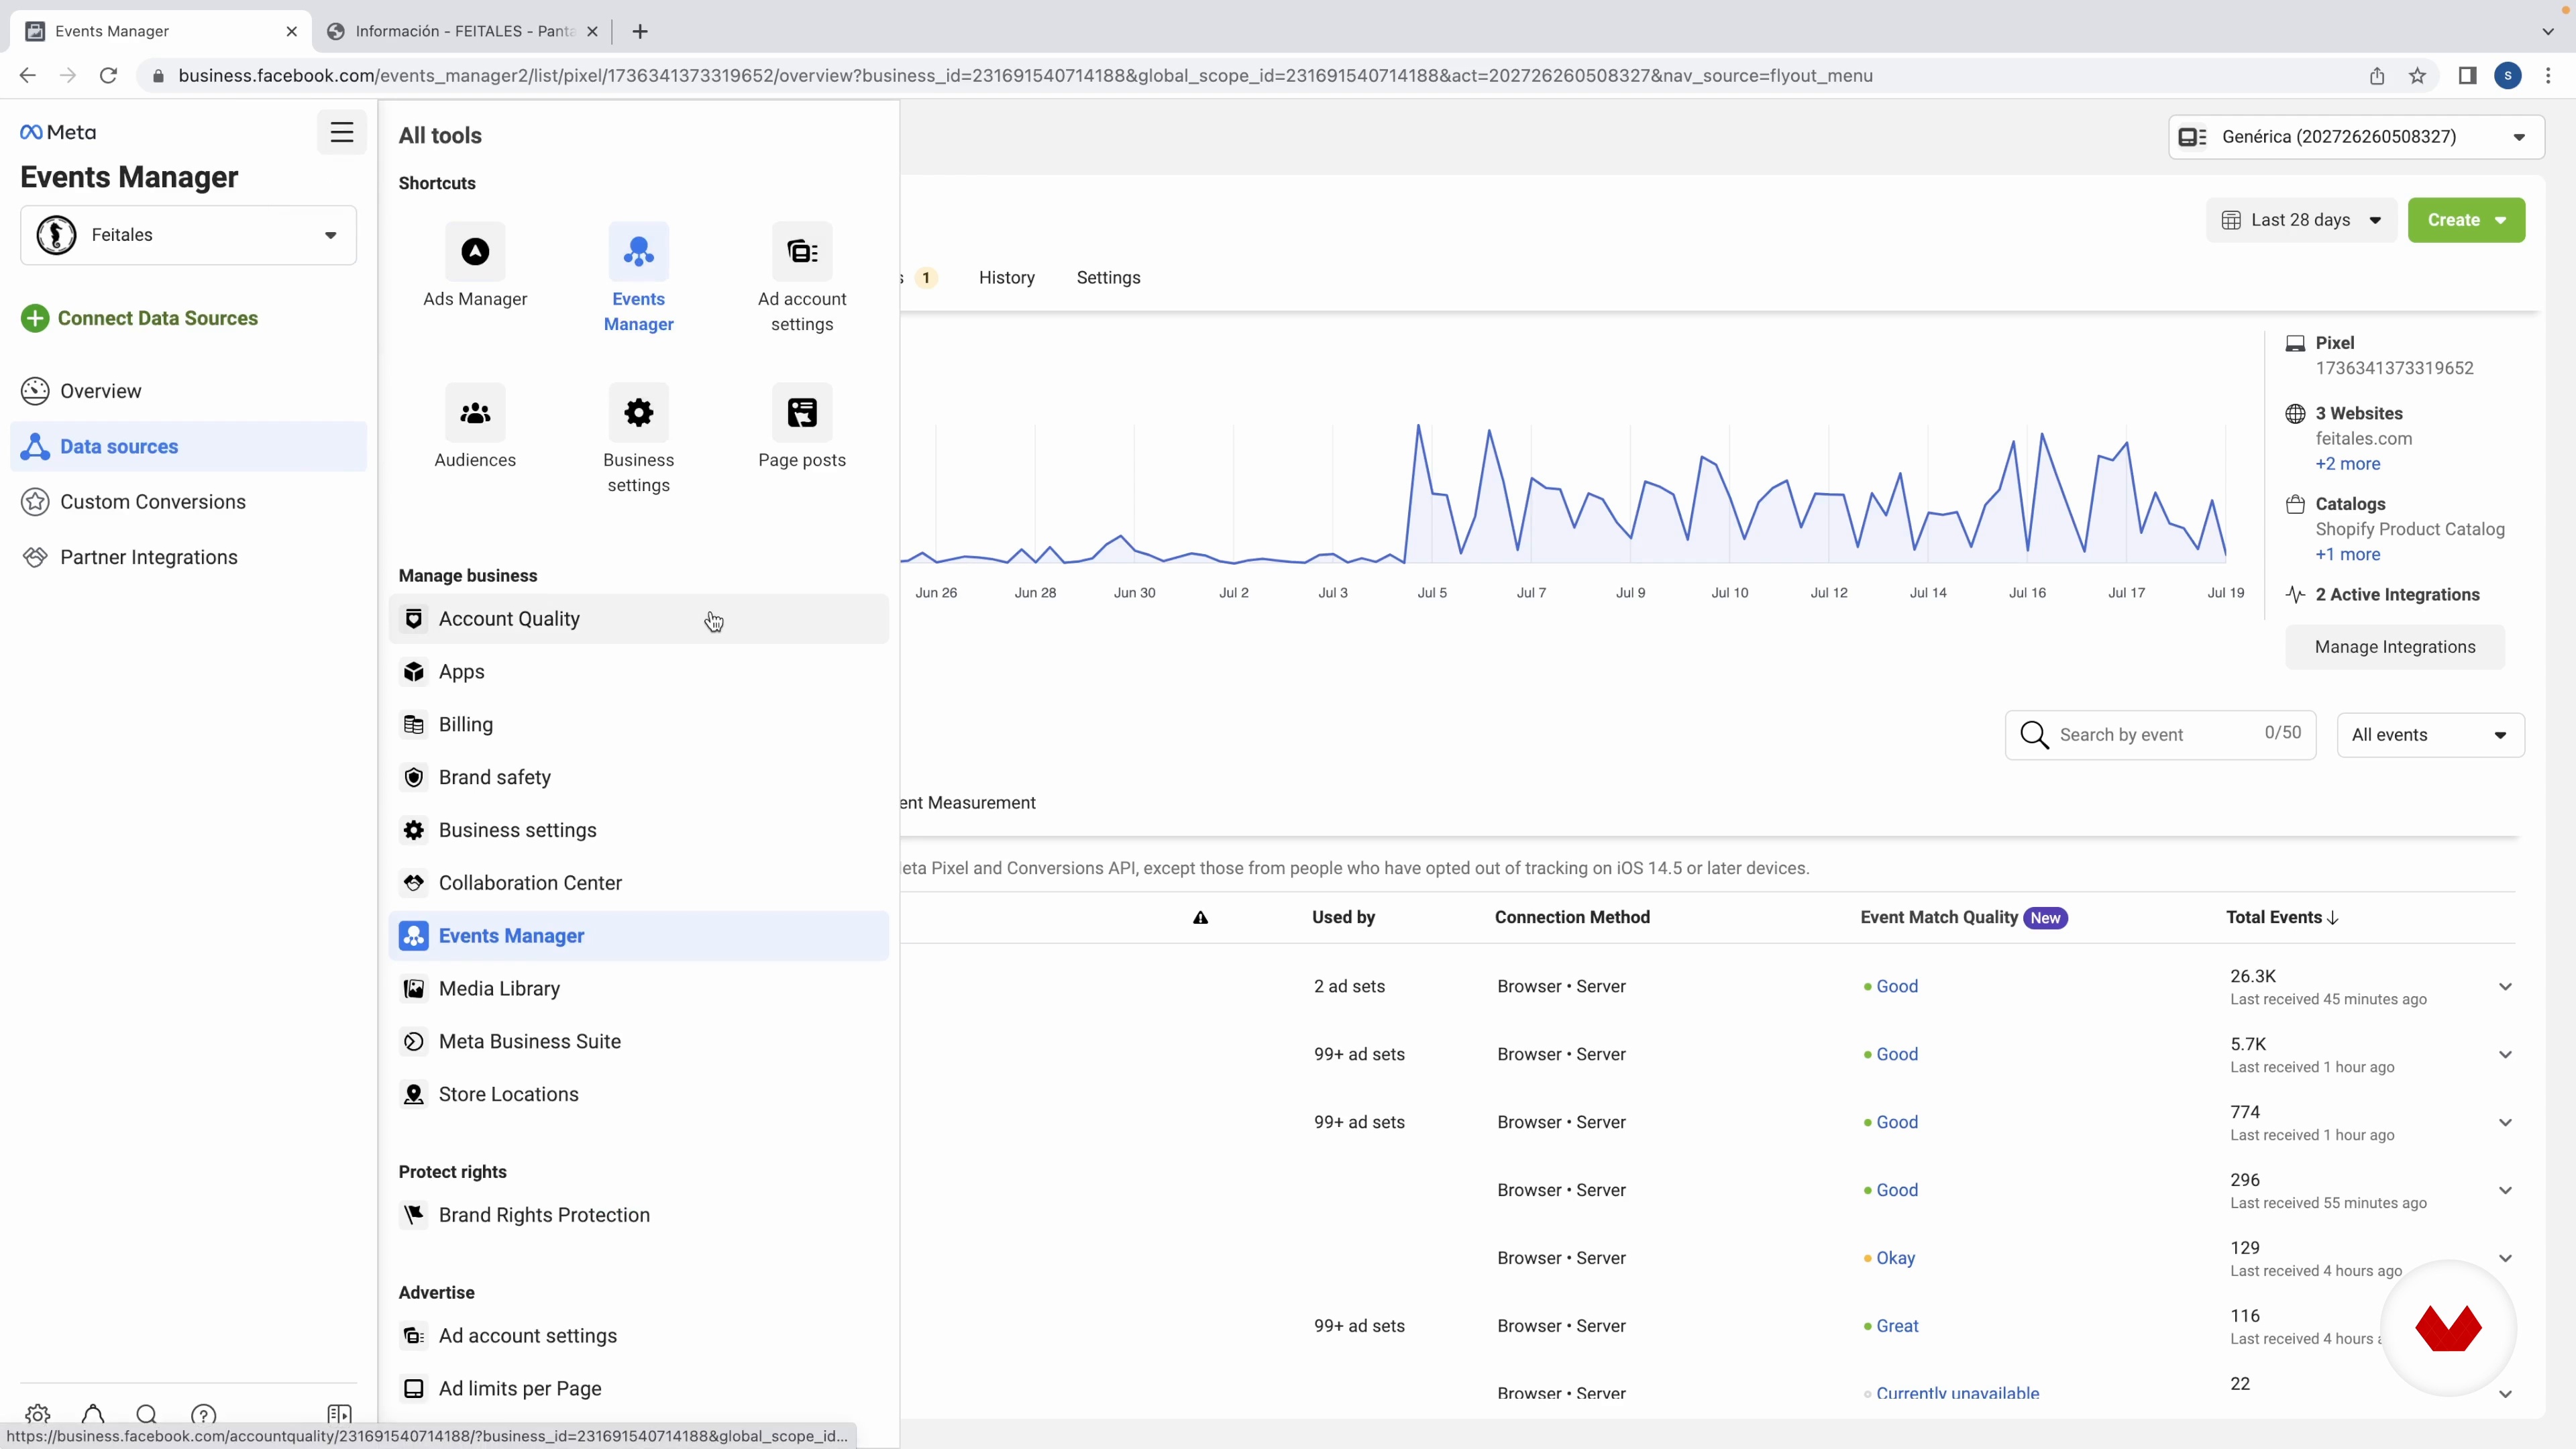
Task: Expand the 26.3K events row
Action: tap(2505, 987)
